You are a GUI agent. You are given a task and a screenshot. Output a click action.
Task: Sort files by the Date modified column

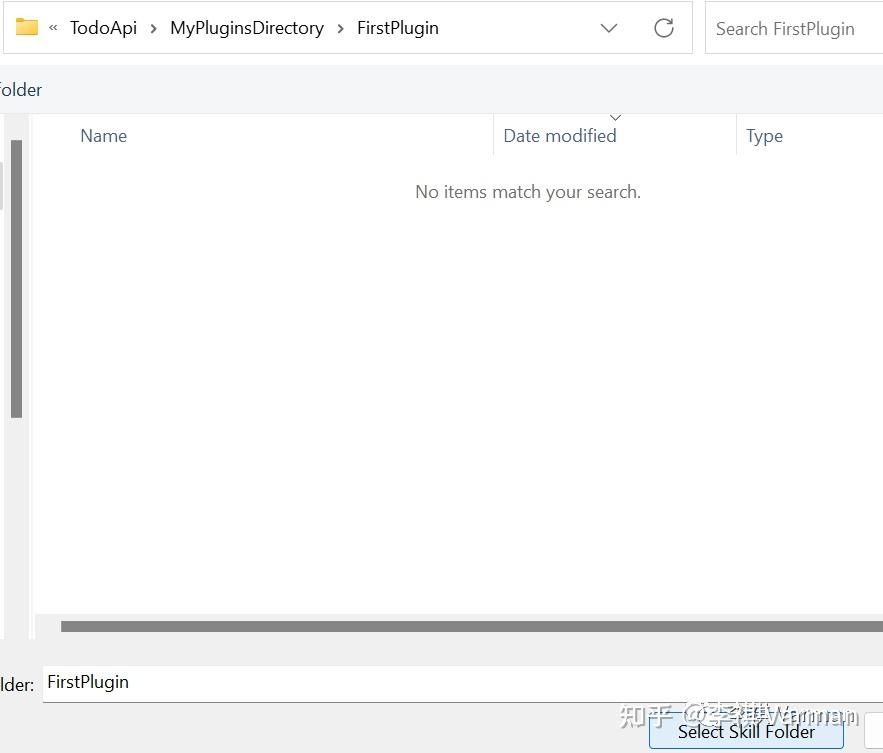coord(560,136)
